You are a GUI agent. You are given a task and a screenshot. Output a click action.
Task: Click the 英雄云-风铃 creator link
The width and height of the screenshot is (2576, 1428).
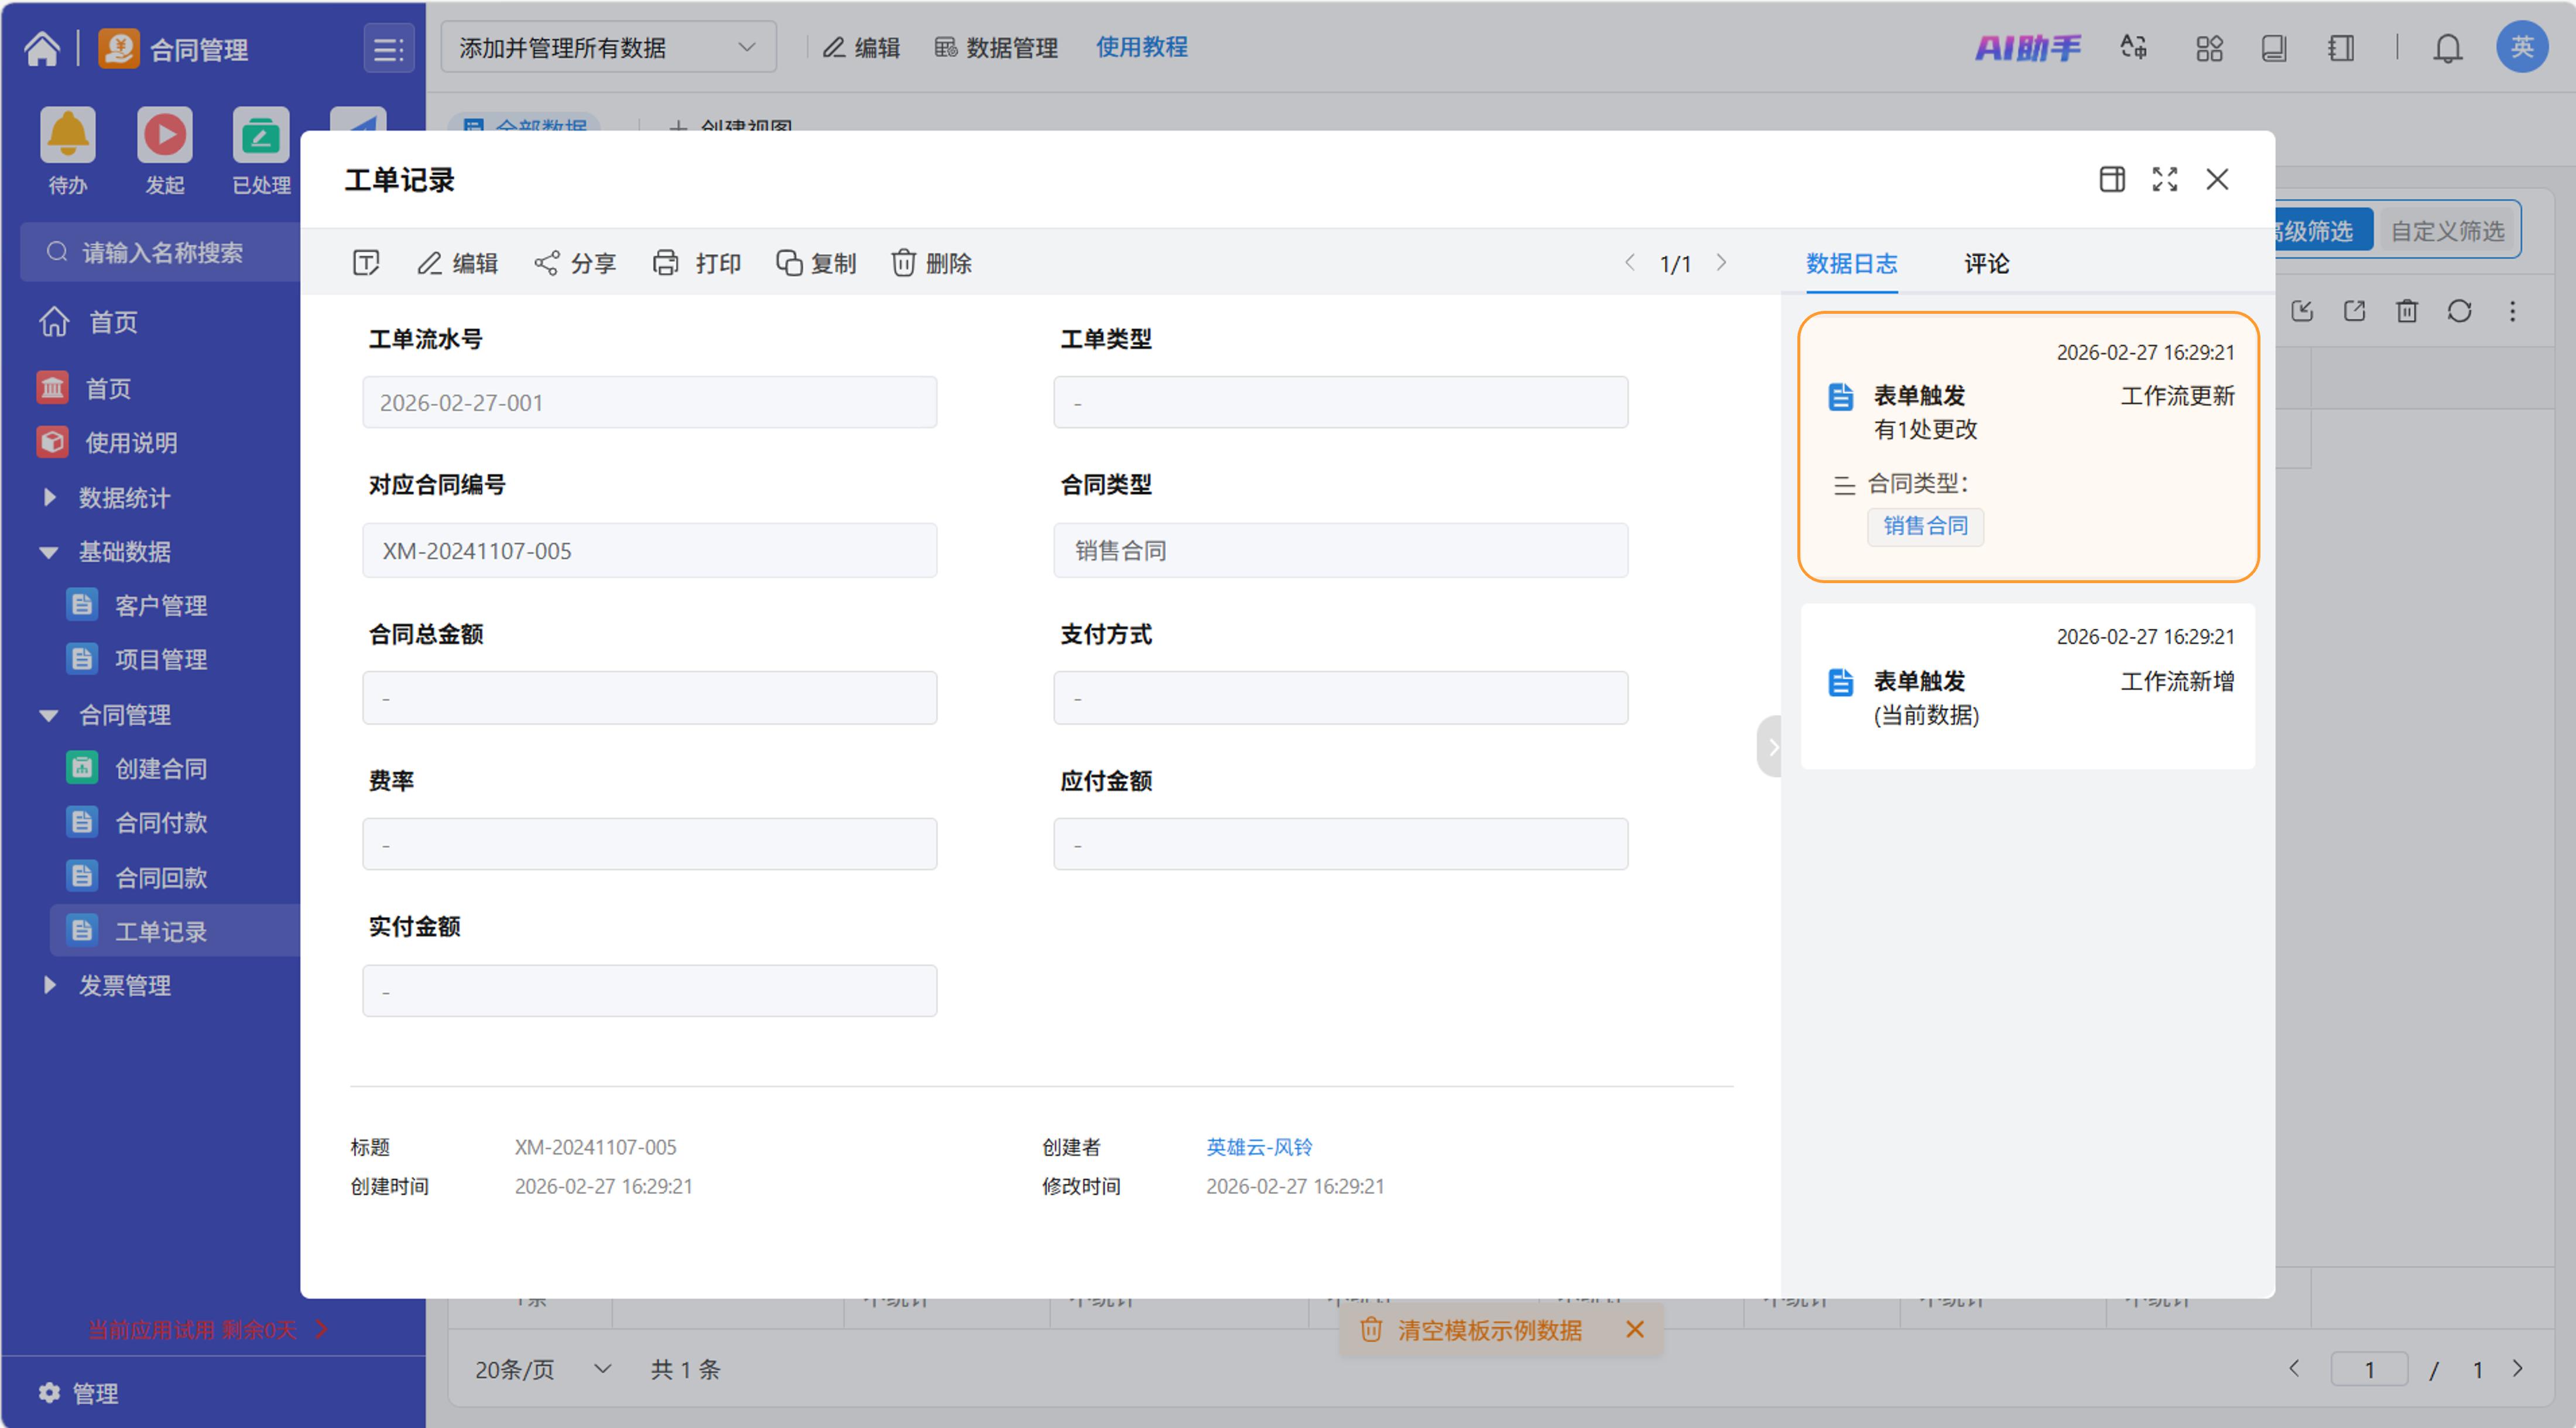tap(1258, 1147)
